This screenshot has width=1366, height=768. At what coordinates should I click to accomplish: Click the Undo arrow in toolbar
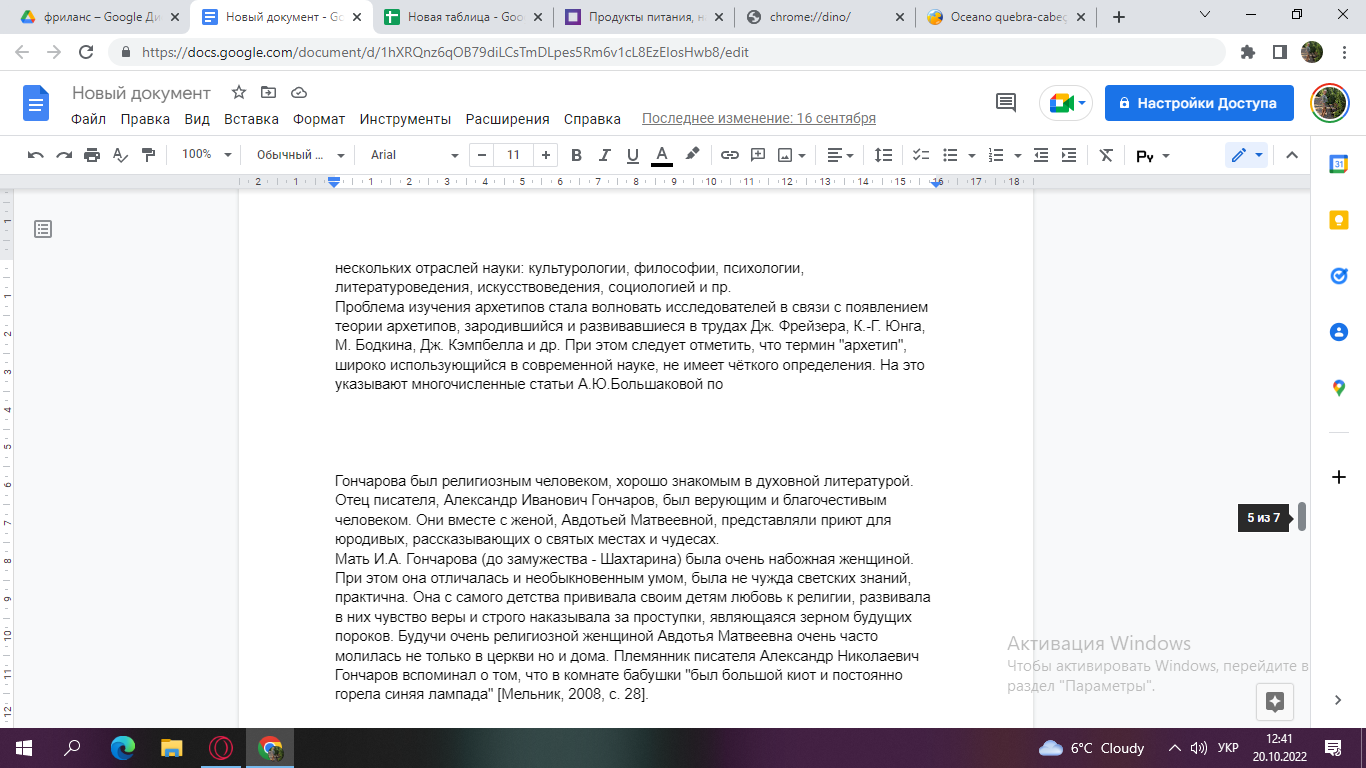[36, 155]
